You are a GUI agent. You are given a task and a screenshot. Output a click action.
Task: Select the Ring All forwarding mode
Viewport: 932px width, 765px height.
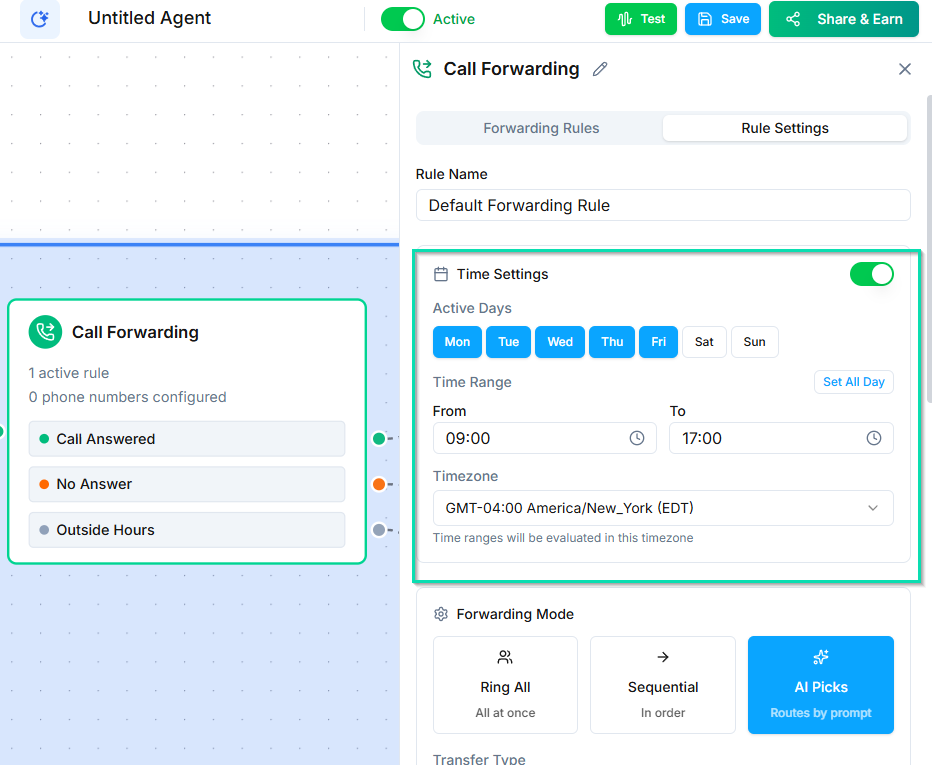pos(505,685)
